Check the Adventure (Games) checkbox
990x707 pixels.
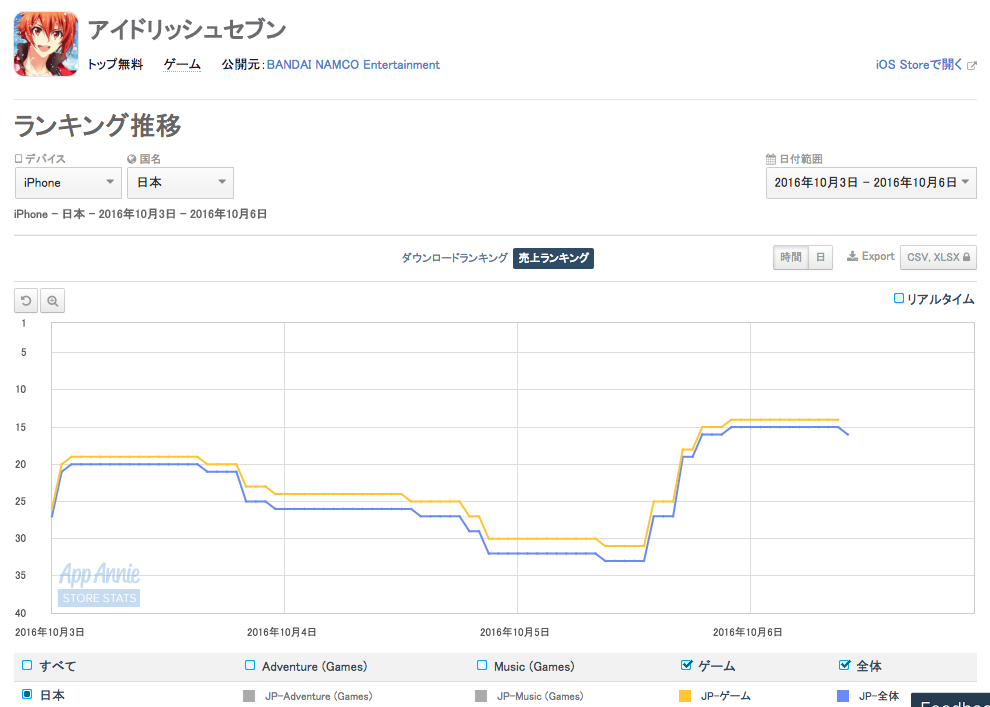tap(250, 665)
